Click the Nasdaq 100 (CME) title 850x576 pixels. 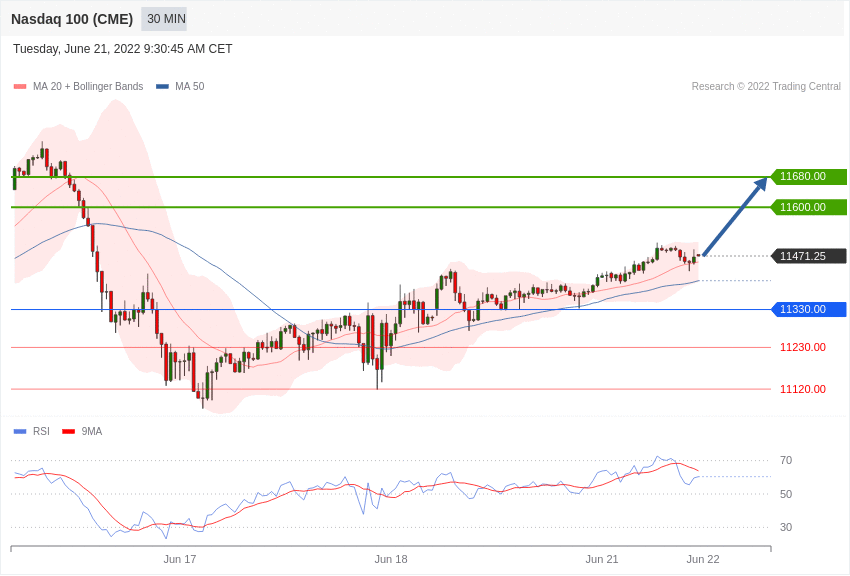point(72,19)
